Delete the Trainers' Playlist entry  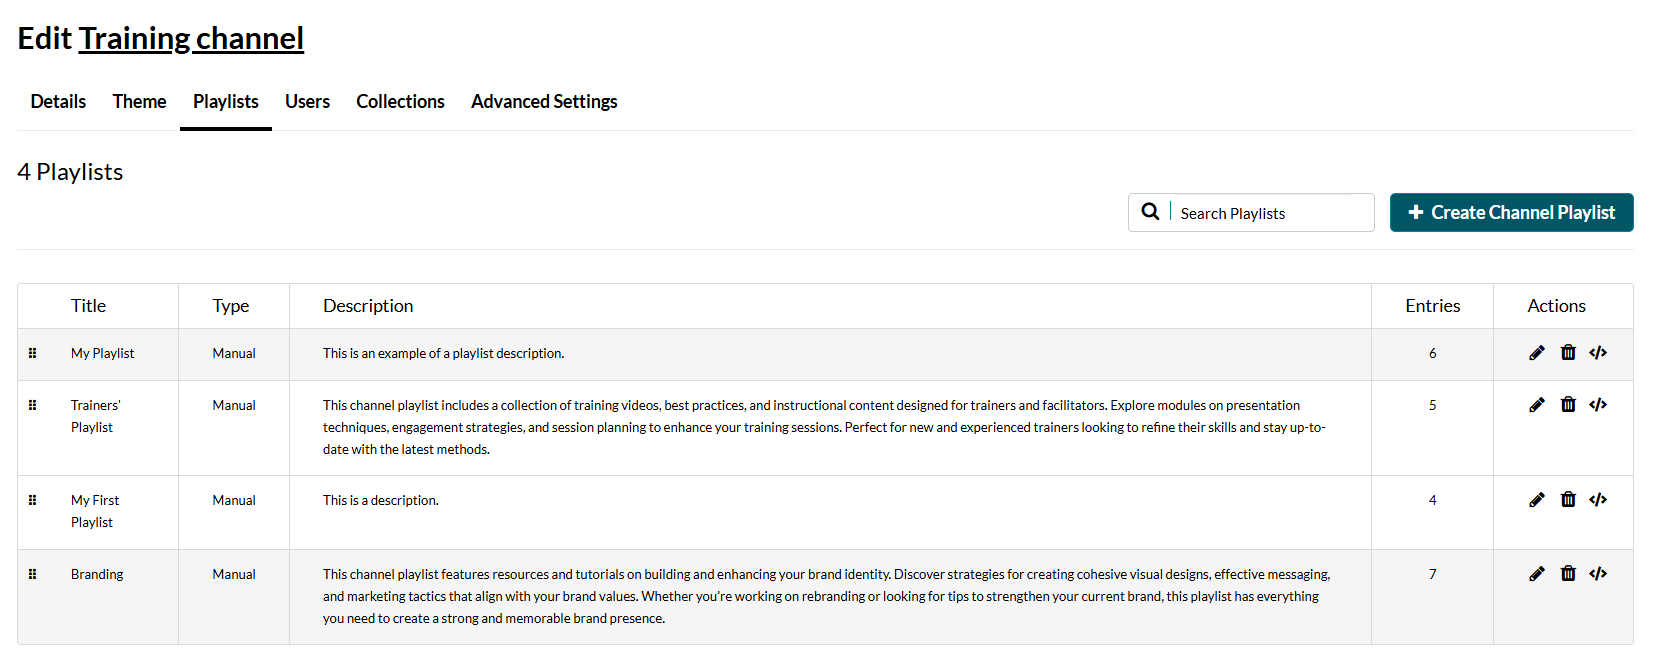(1568, 405)
